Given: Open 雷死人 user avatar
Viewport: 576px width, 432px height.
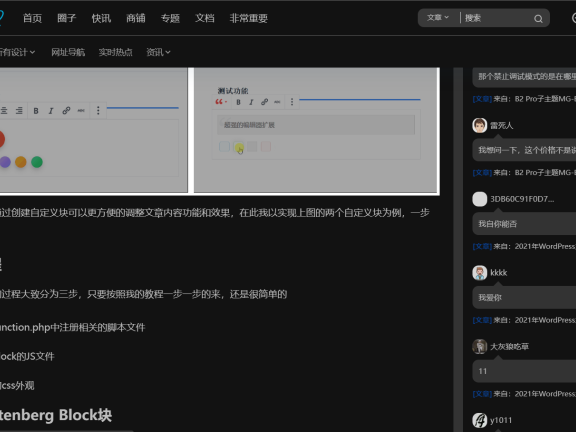Looking at the screenshot, I should click(x=480, y=126).
